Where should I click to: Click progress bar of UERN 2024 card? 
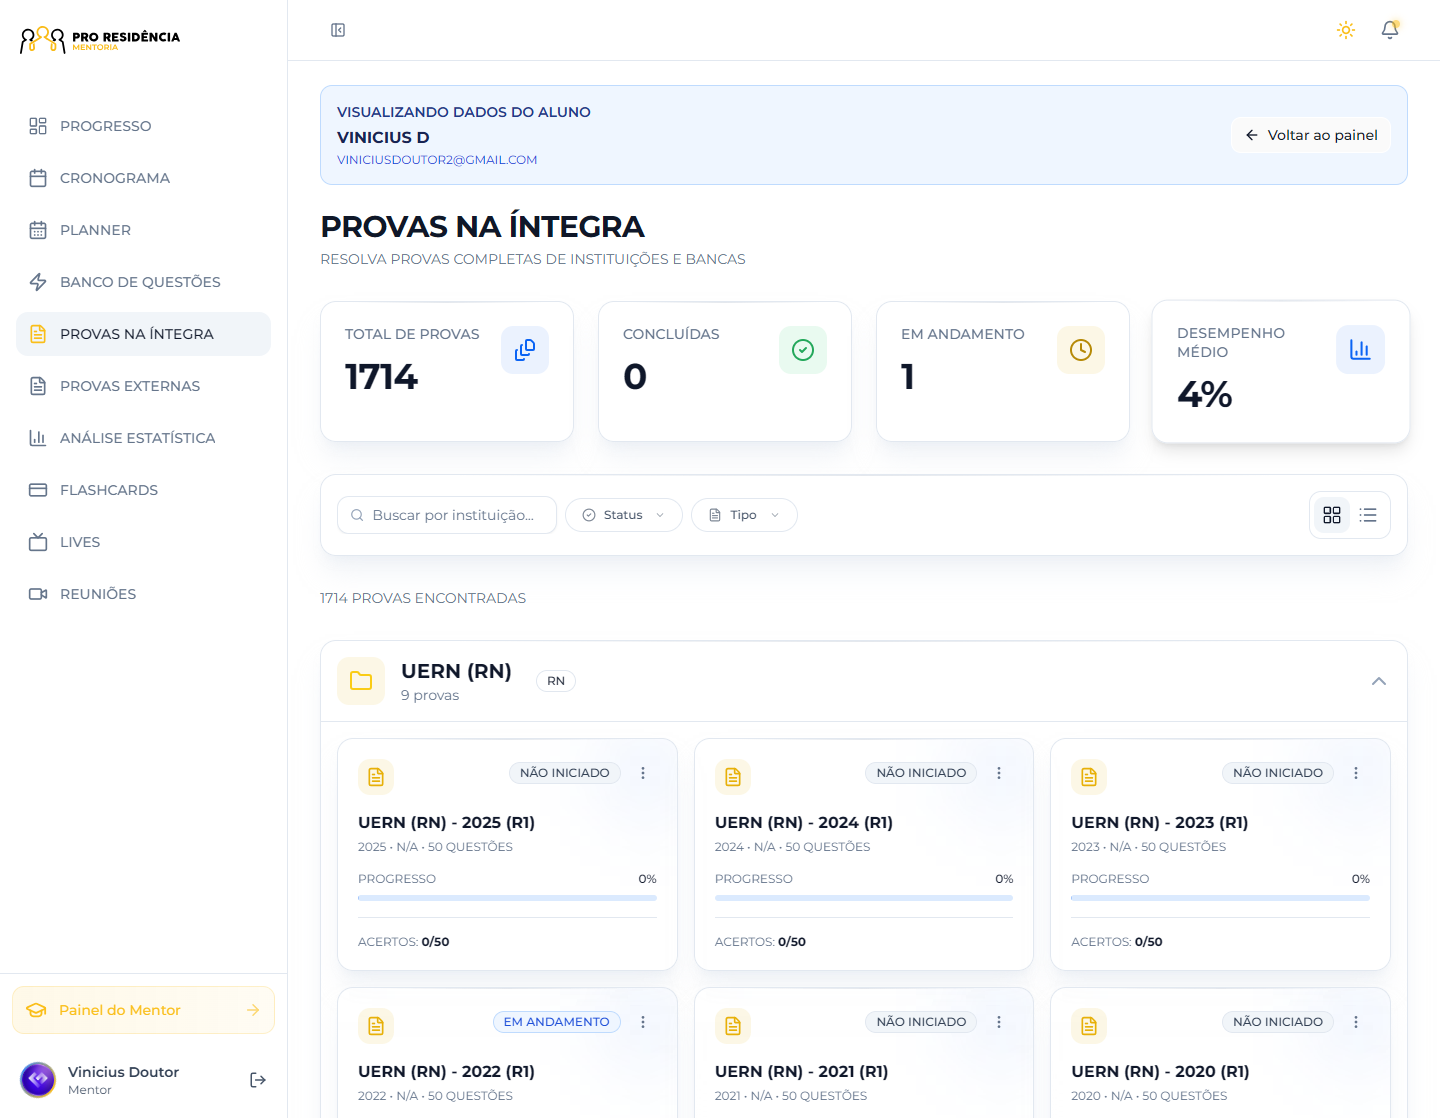click(864, 898)
